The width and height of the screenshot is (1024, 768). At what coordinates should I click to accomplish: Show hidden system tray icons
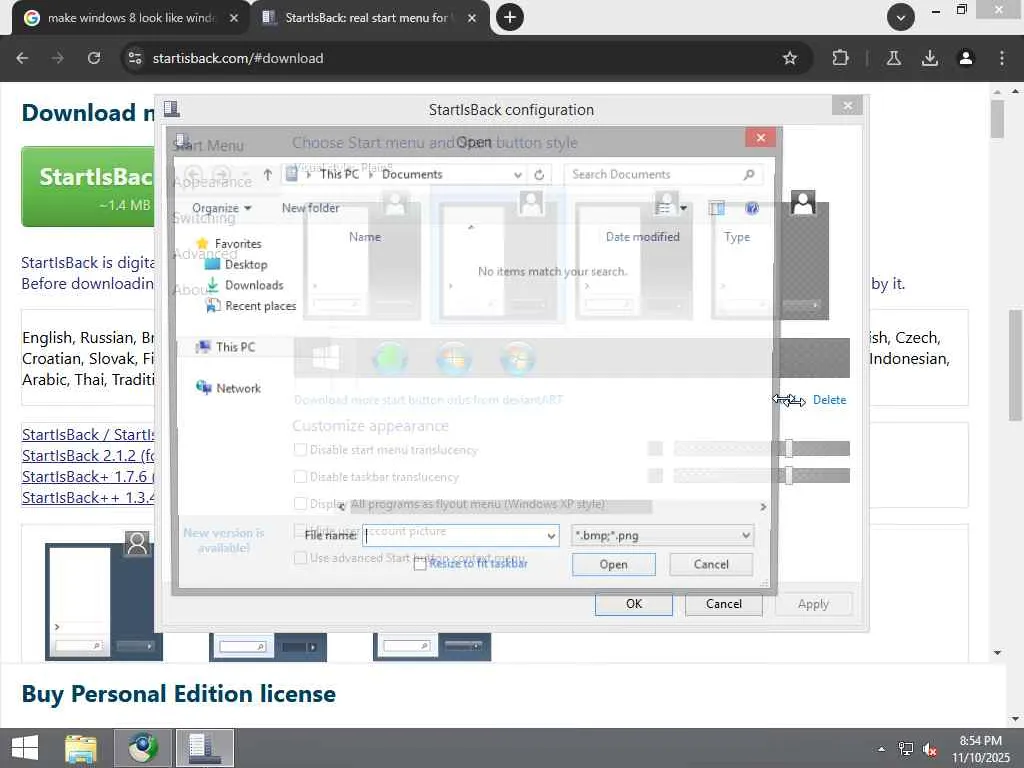882,749
